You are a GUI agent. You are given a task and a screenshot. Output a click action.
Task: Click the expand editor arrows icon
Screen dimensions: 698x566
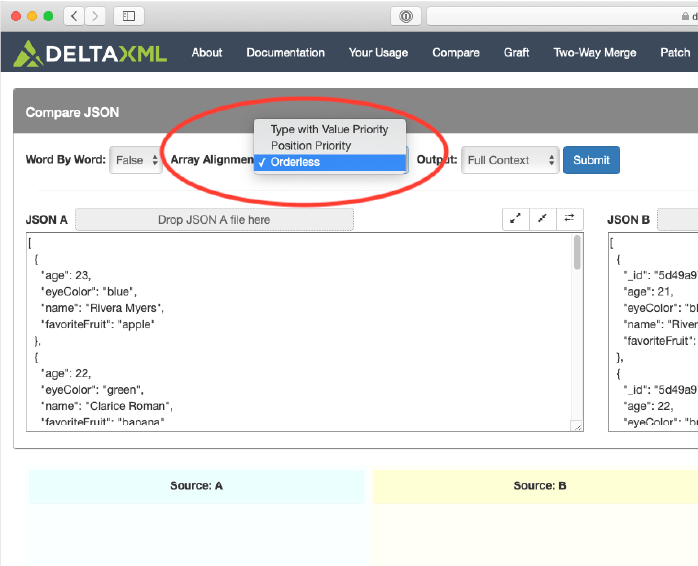(x=515, y=219)
